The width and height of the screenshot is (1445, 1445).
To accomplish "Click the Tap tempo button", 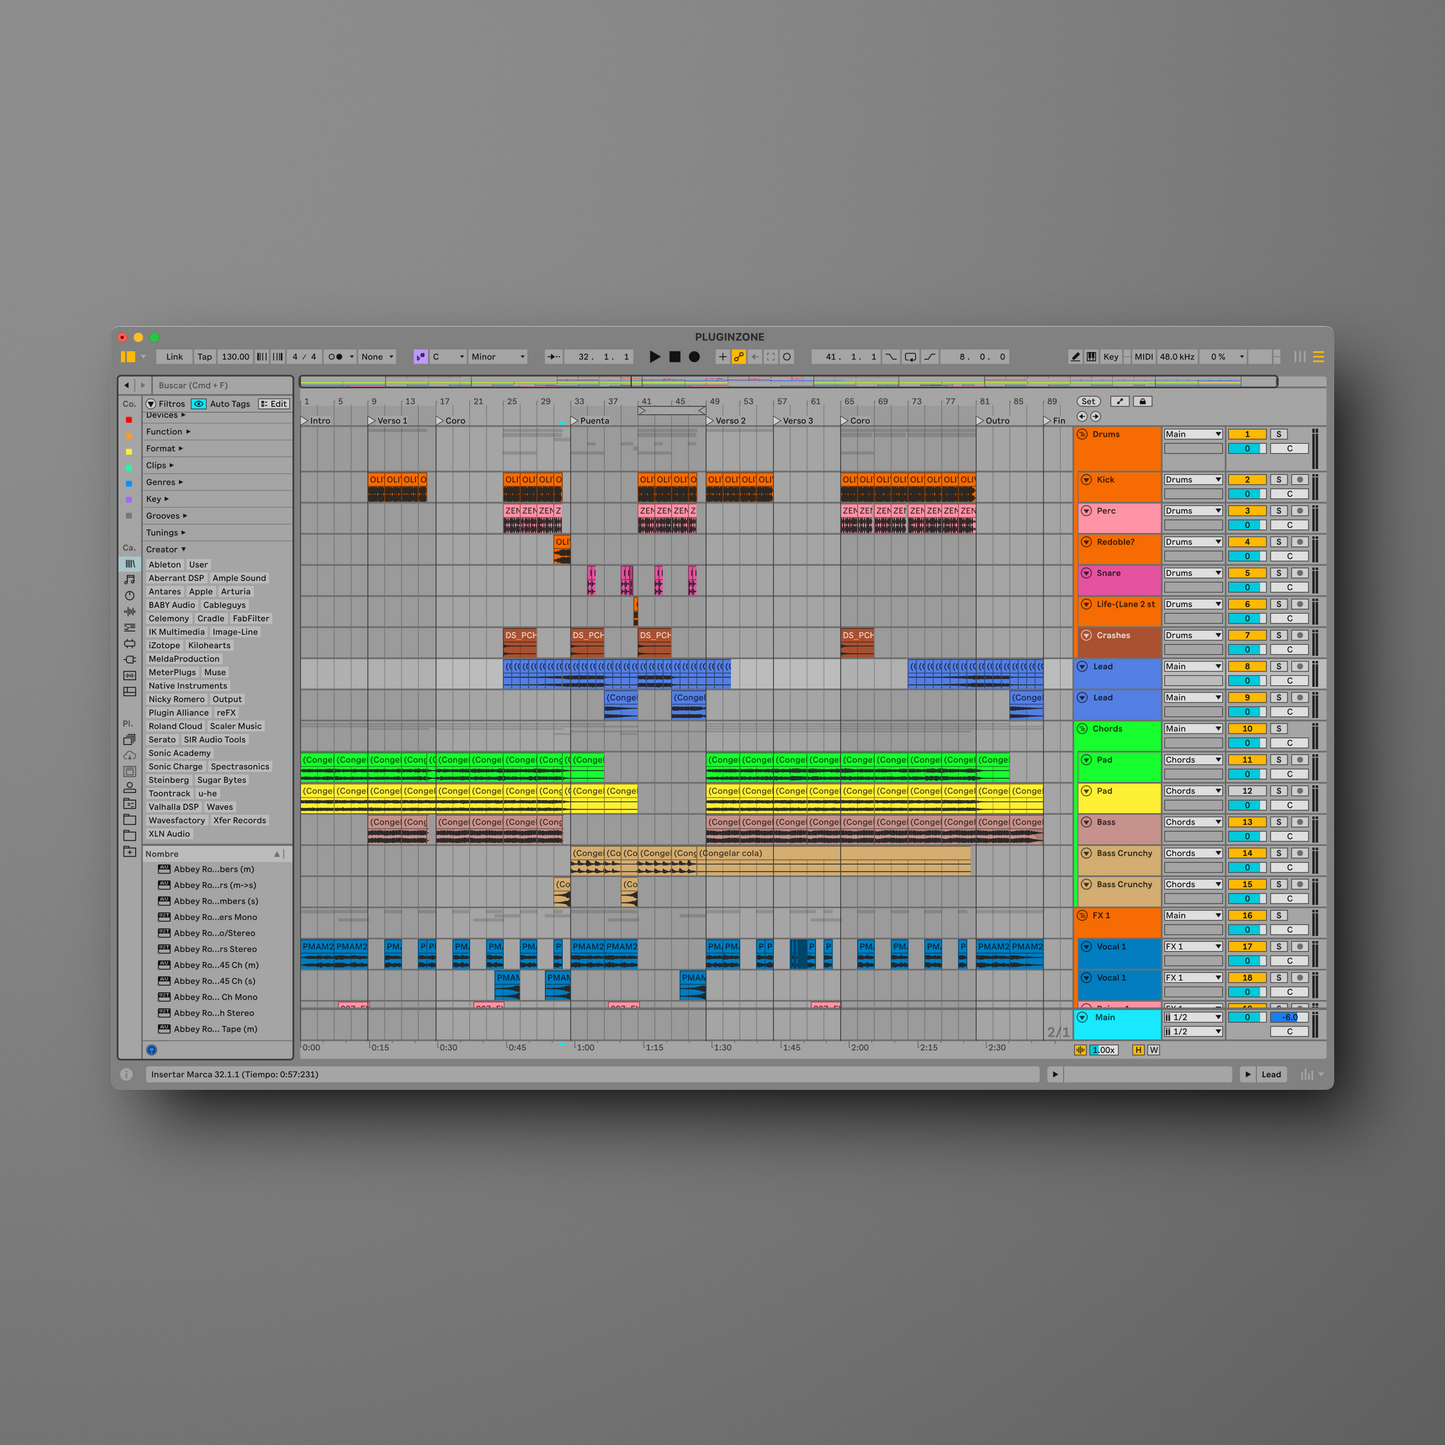I will 204,356.
